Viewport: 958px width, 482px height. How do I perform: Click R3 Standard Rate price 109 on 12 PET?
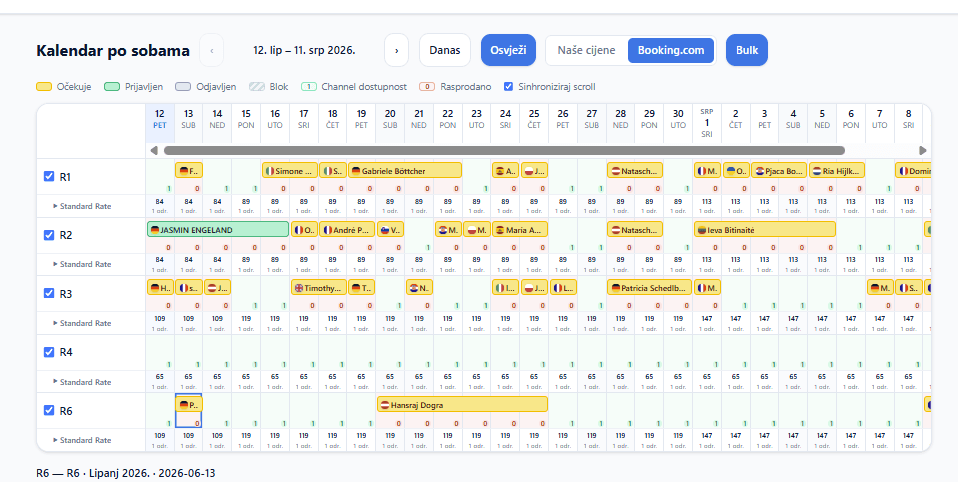[160, 319]
